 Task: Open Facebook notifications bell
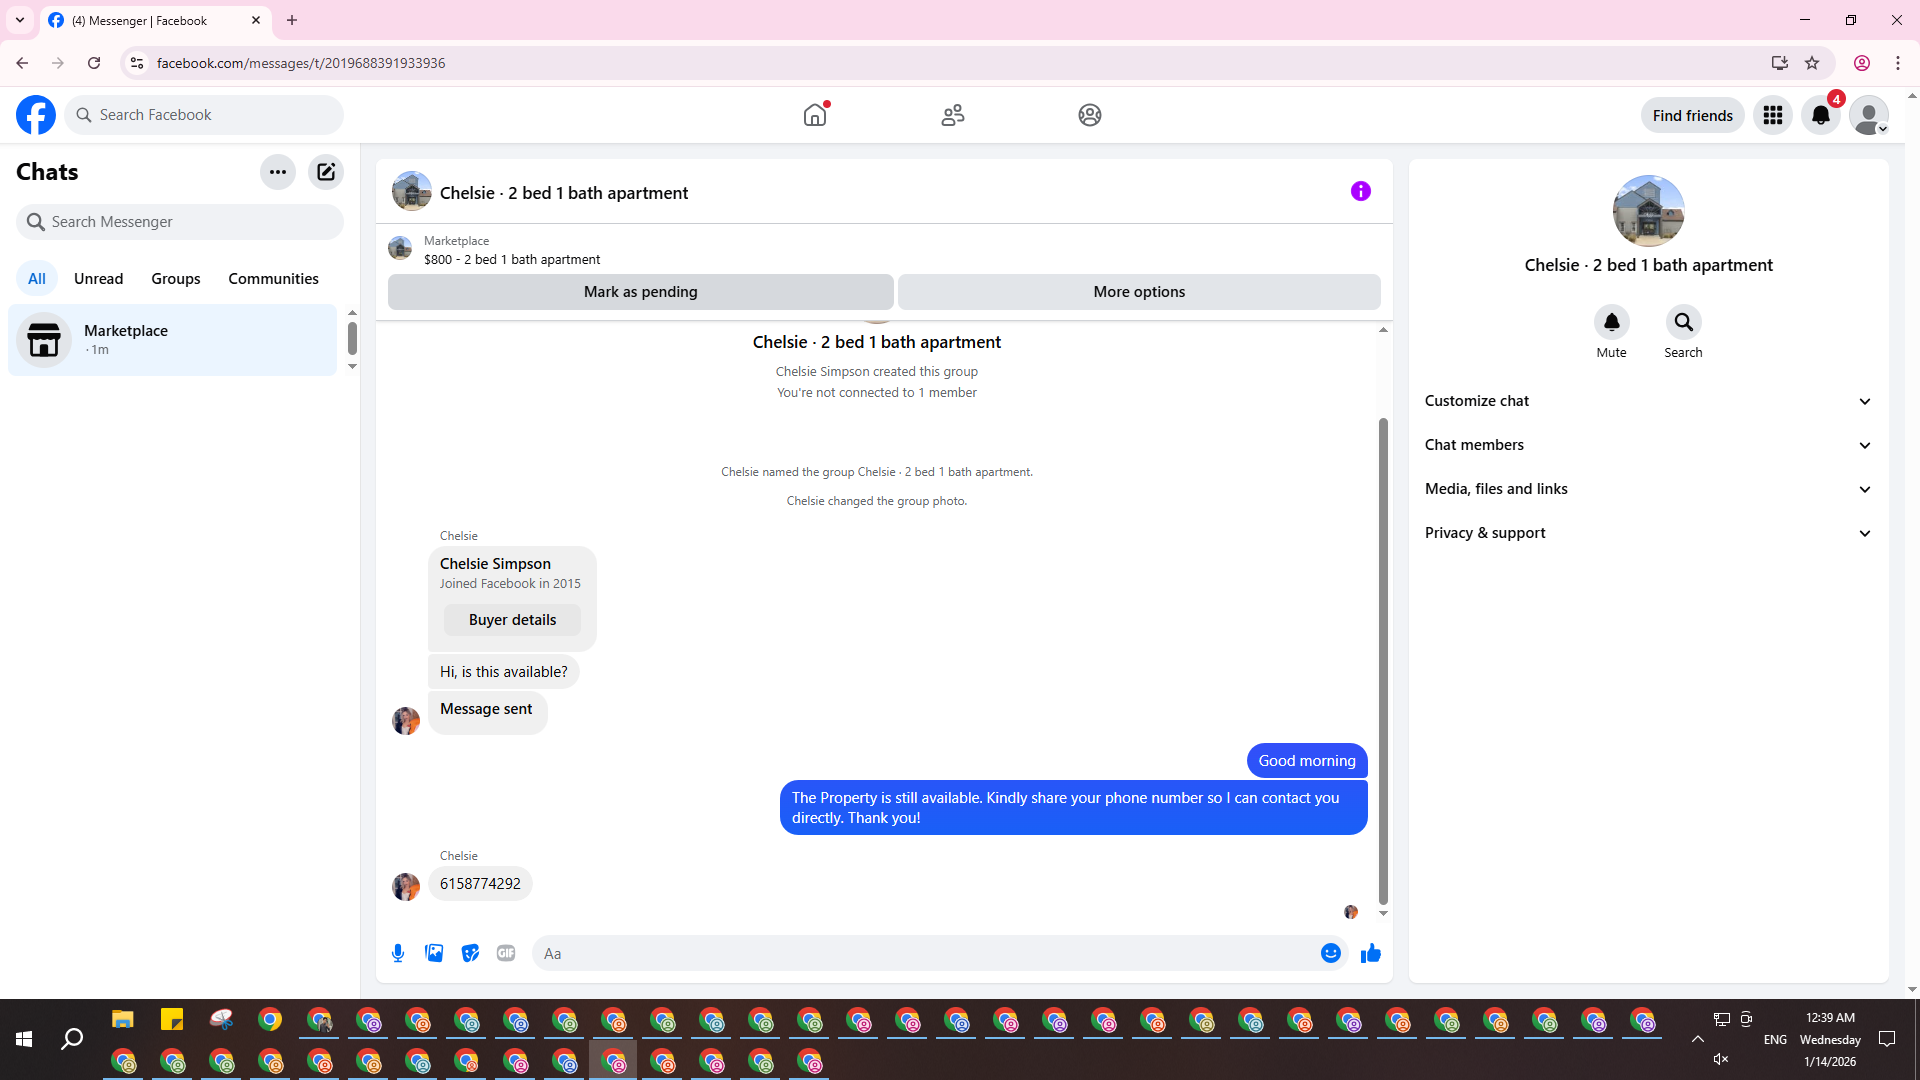point(1820,115)
